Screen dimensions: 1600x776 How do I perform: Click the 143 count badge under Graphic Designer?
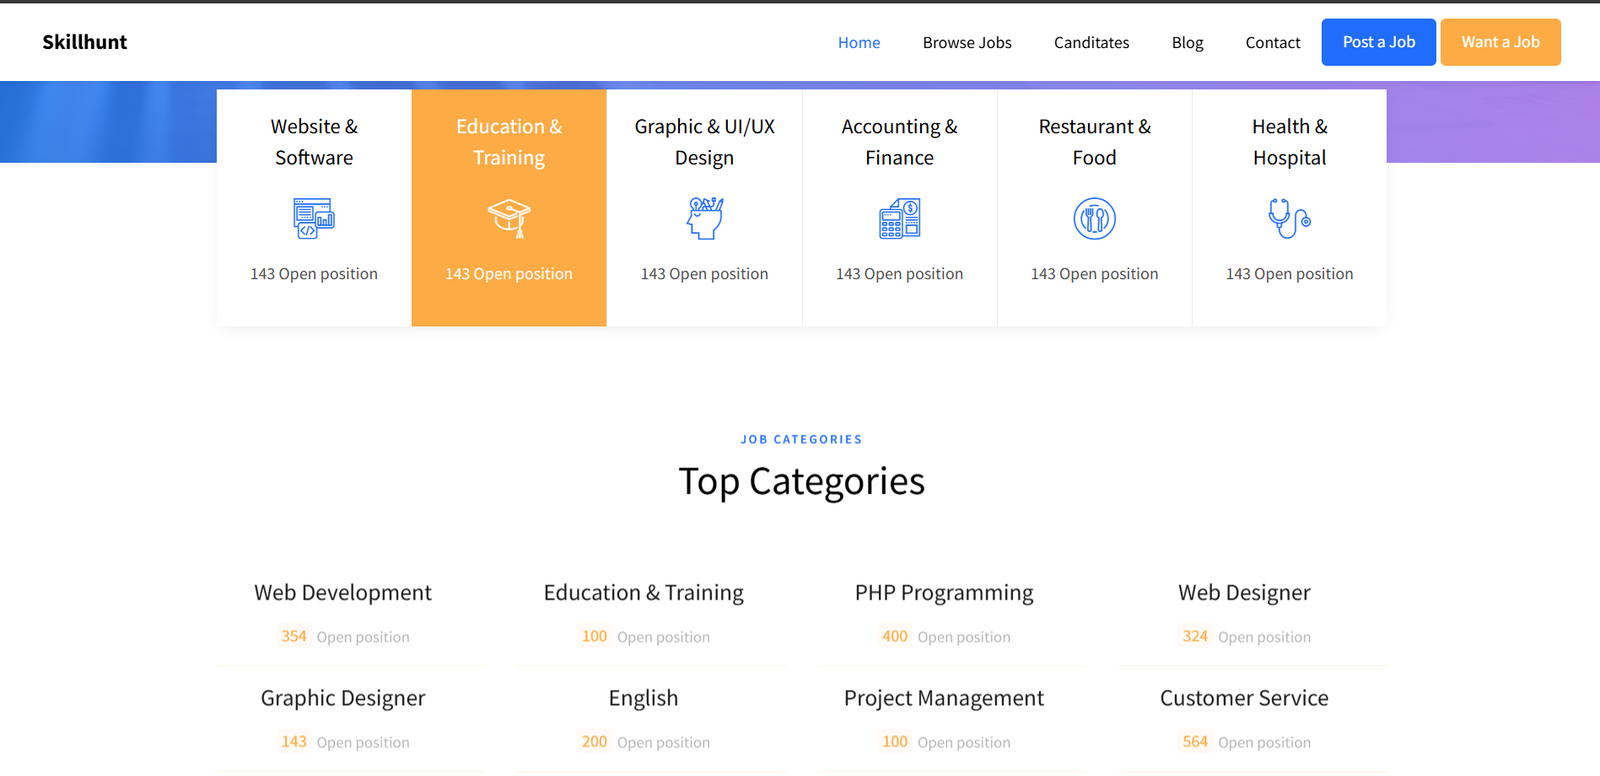[x=294, y=742]
